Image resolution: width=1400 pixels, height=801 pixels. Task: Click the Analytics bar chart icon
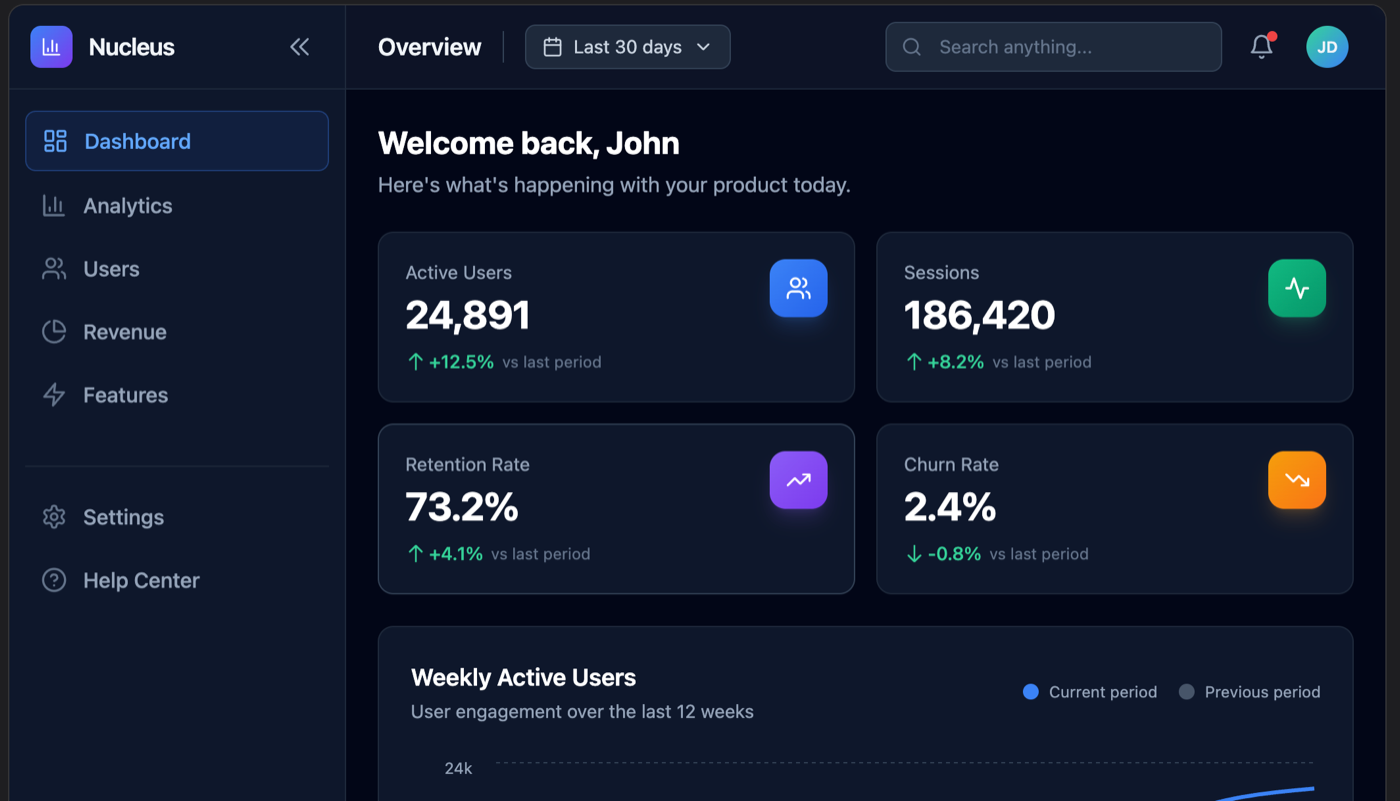[x=54, y=206]
